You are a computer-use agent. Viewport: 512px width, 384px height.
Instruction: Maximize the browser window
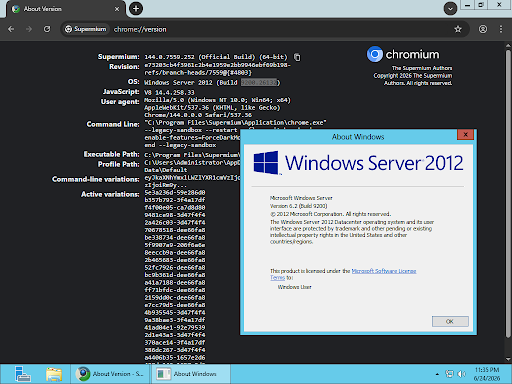pos(481,5)
